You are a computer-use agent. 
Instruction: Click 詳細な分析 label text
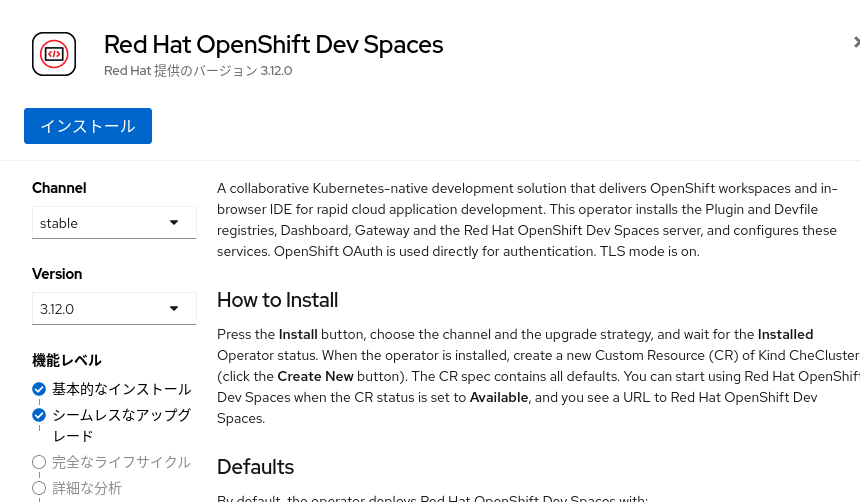coord(87,488)
